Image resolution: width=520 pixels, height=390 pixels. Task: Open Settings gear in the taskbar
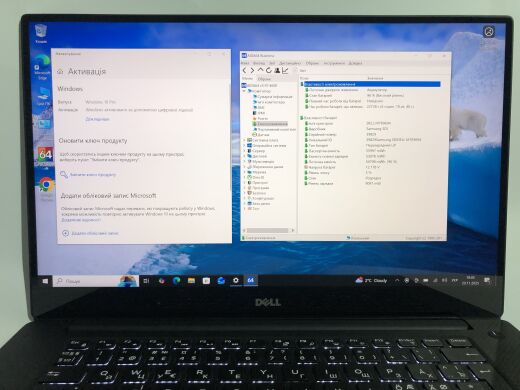236,280
